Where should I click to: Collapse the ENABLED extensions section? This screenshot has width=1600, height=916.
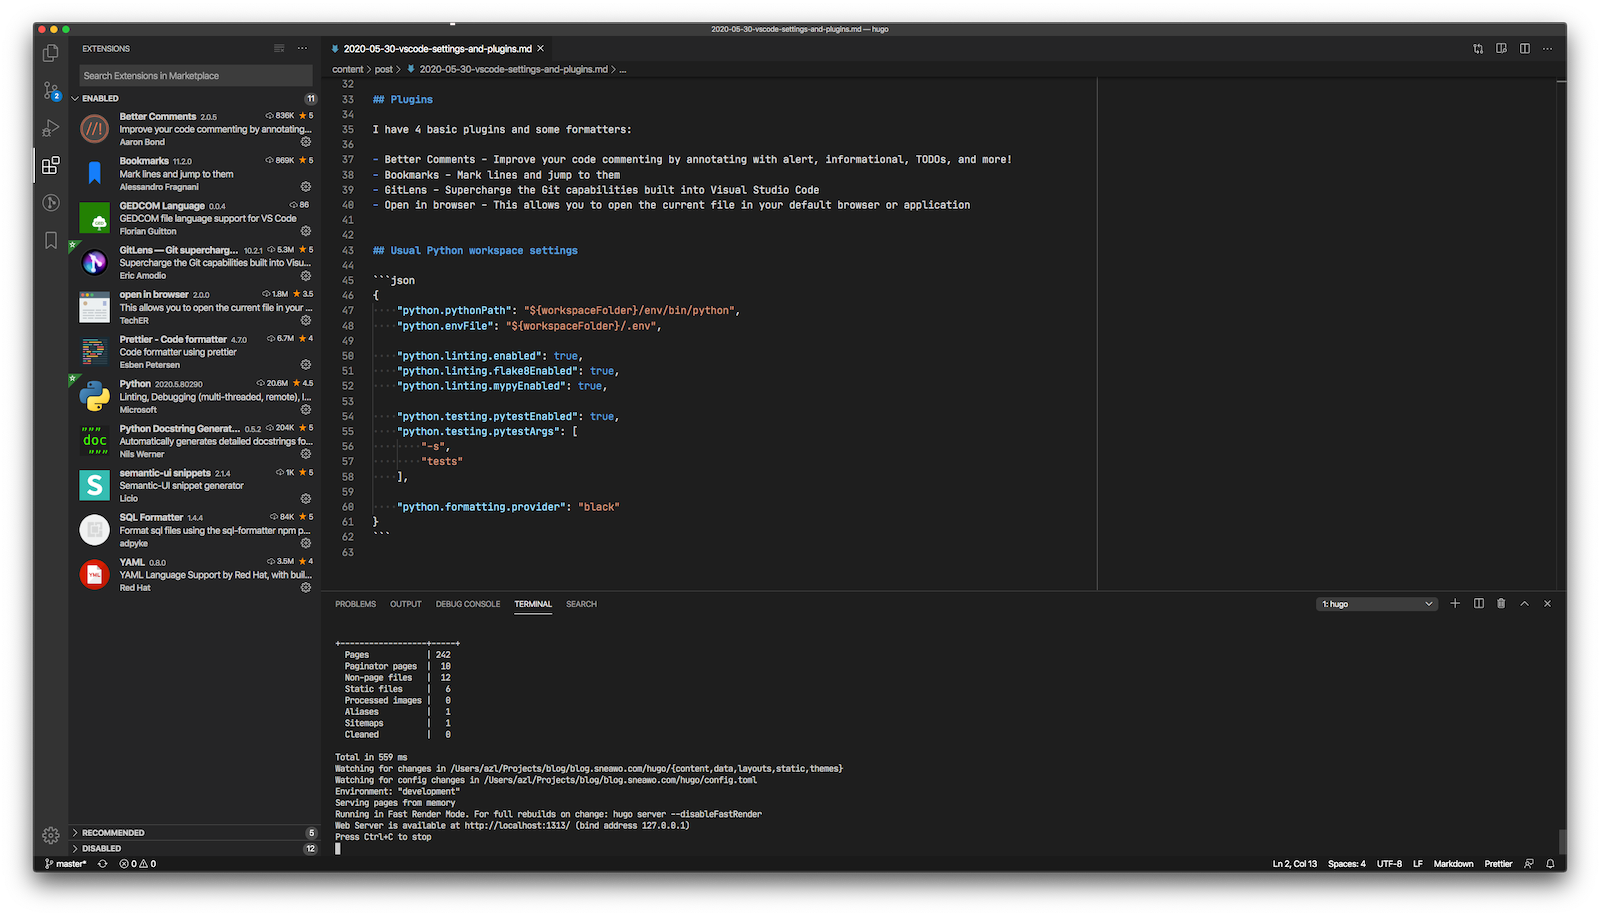[x=97, y=98]
